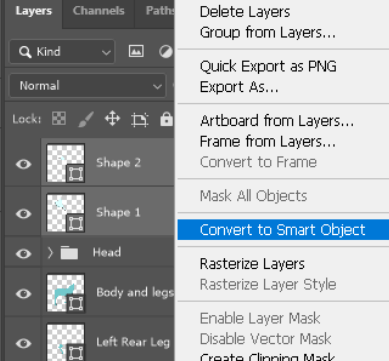The height and width of the screenshot is (361, 389).
Task: Expand the Head group chevron
Action: (x=50, y=253)
